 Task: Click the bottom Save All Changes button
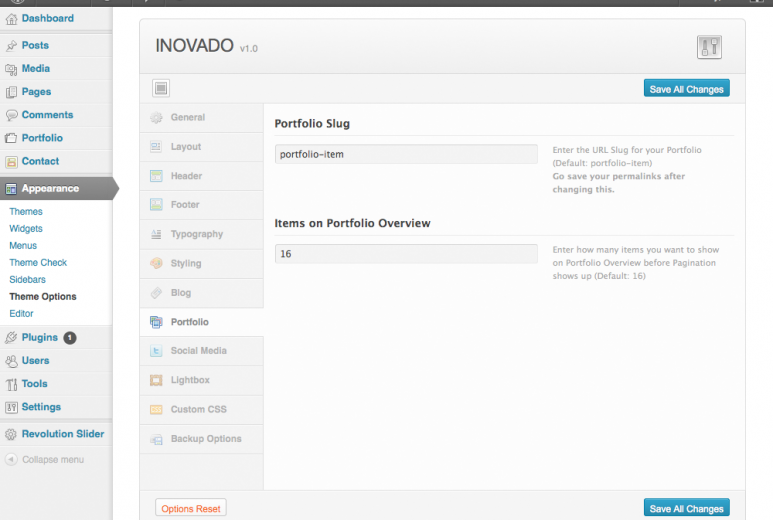(686, 508)
